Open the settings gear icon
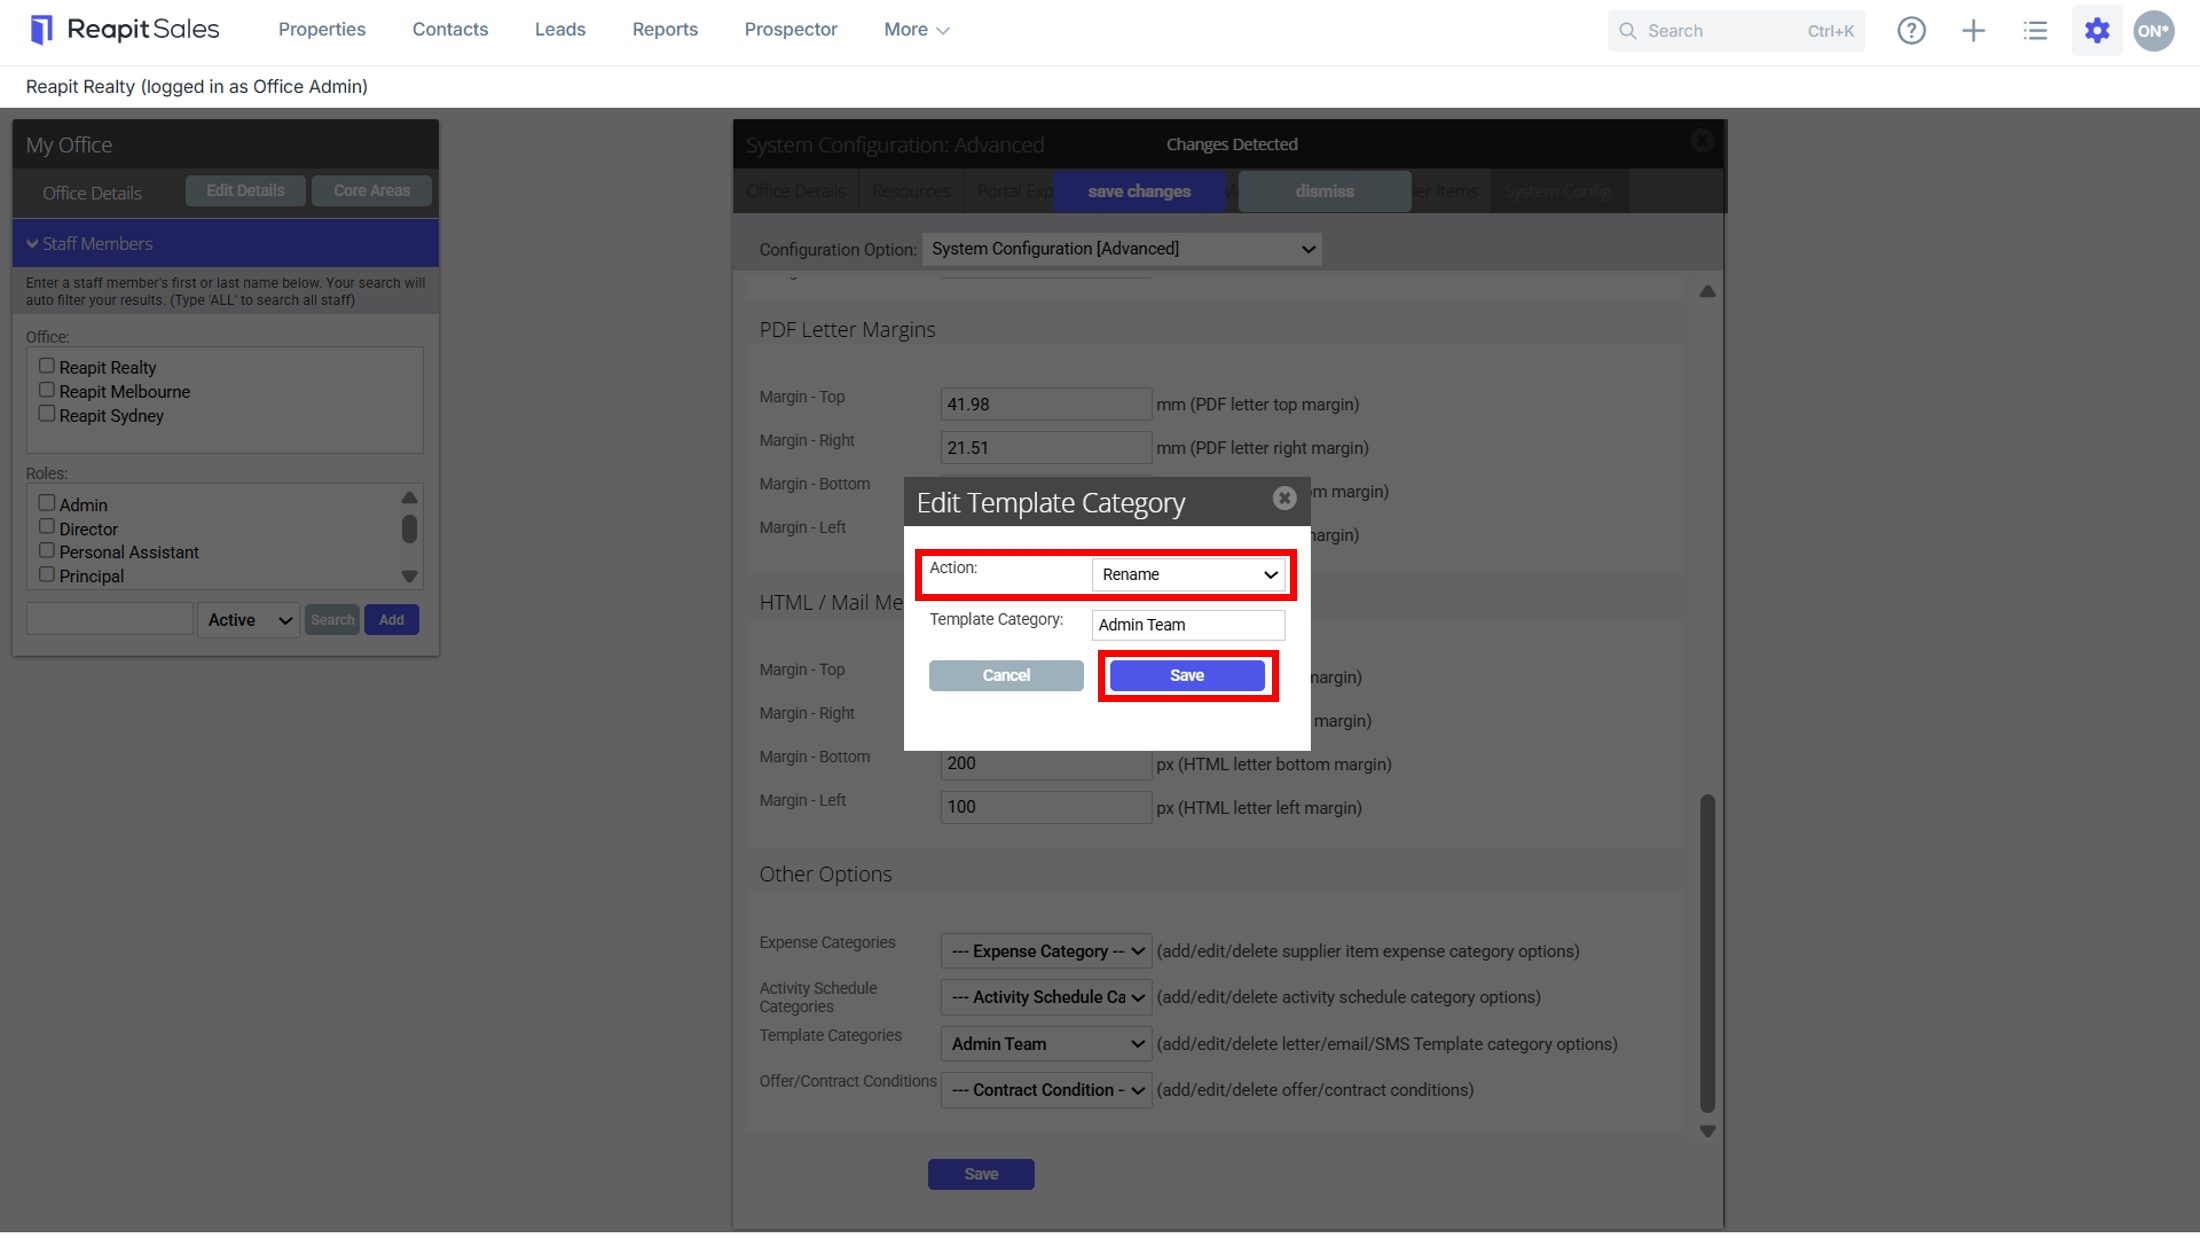 (x=2097, y=30)
